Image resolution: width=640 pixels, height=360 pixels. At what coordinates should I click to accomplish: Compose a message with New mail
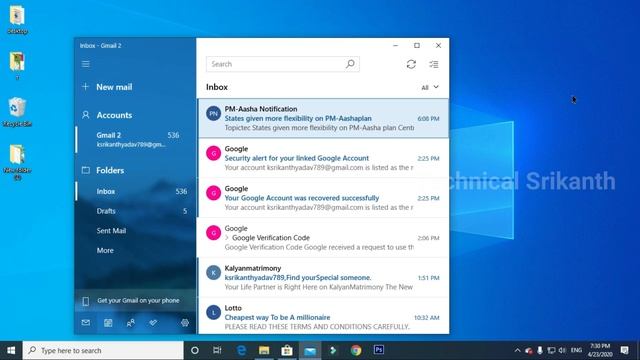[x=107, y=87]
